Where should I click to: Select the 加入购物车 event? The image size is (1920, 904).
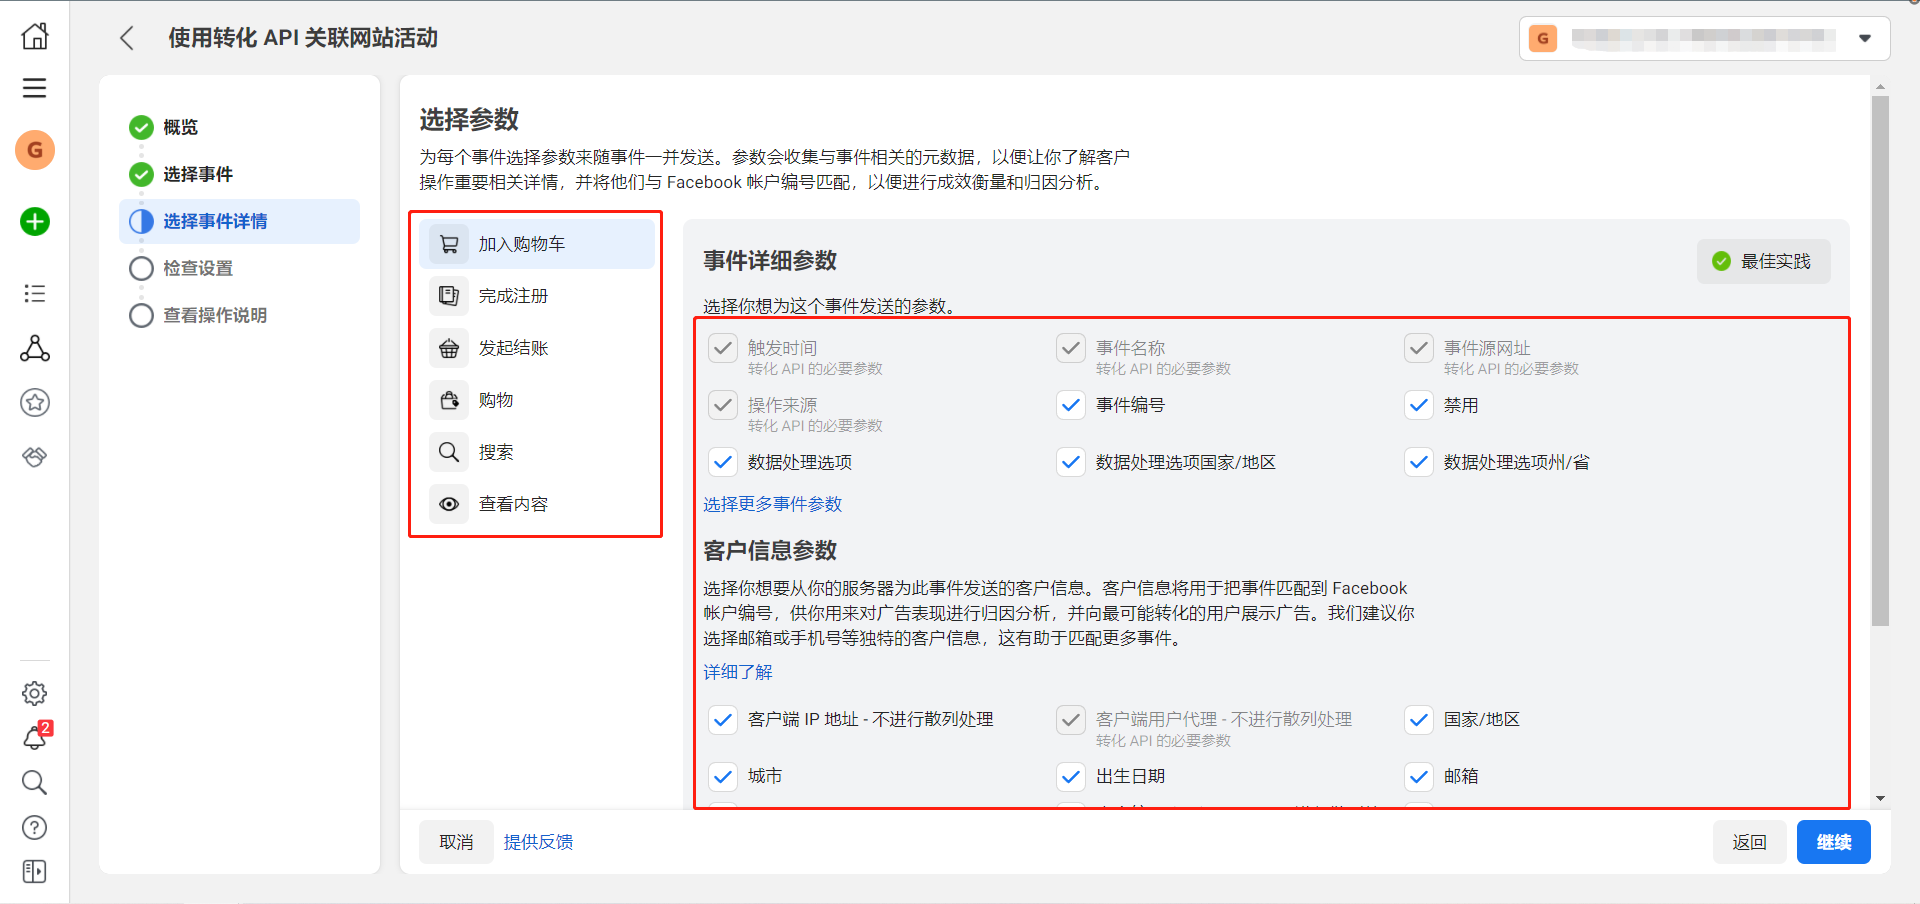click(537, 244)
